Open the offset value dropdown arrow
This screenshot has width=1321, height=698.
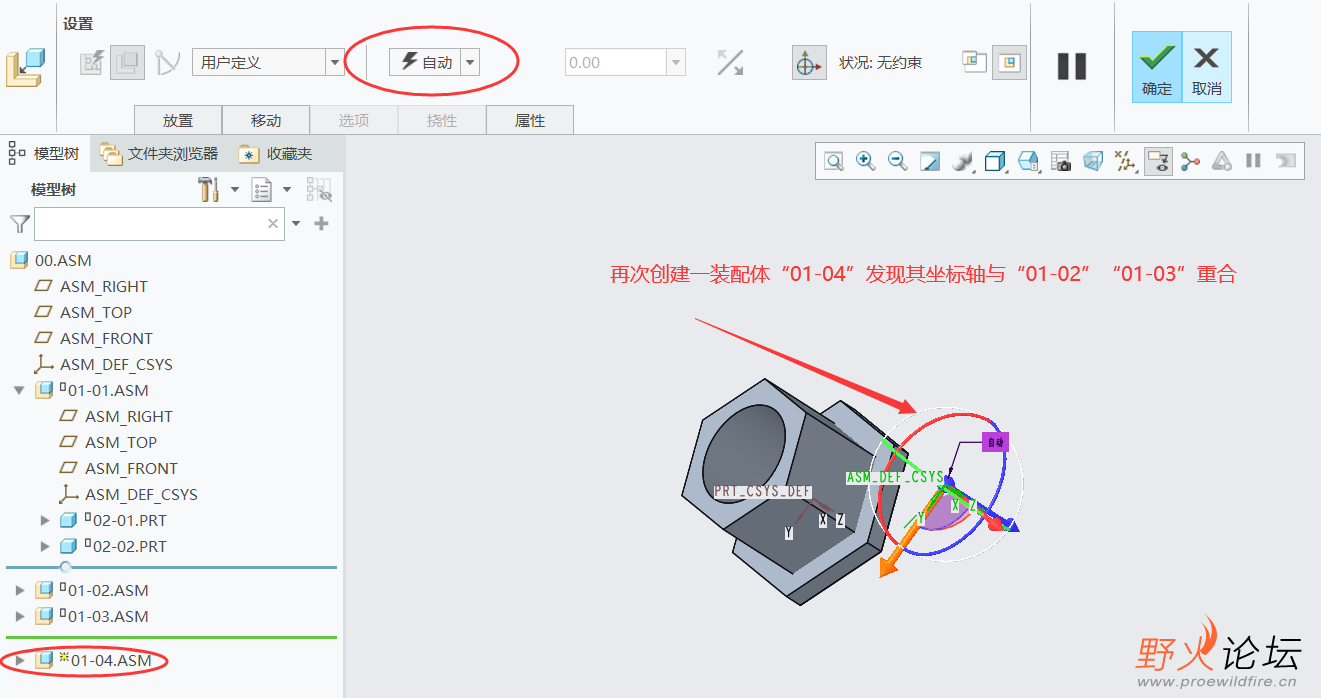click(677, 62)
